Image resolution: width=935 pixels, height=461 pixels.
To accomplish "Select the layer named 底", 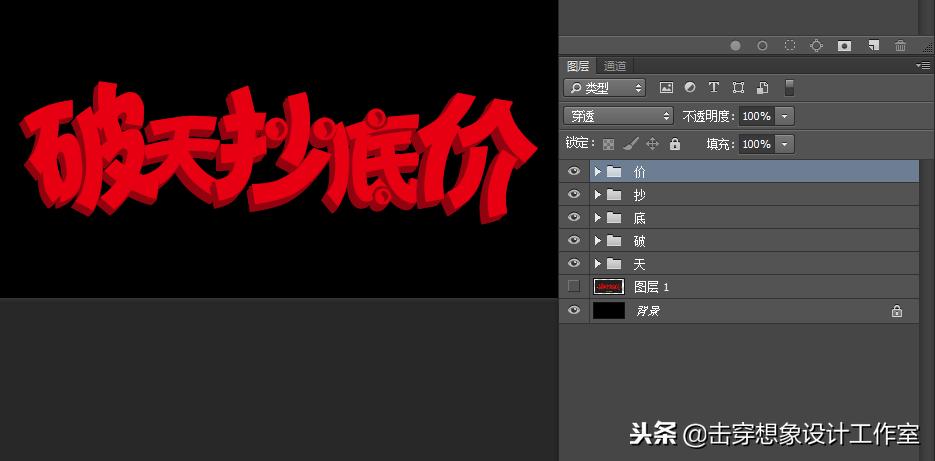I will coord(639,218).
